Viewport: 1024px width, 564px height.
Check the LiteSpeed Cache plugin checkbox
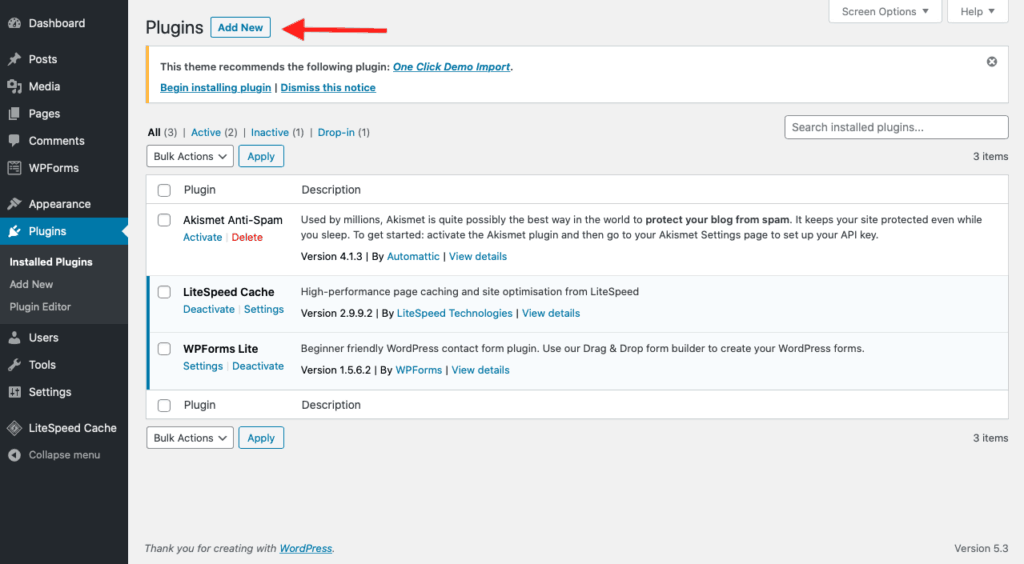(164, 292)
